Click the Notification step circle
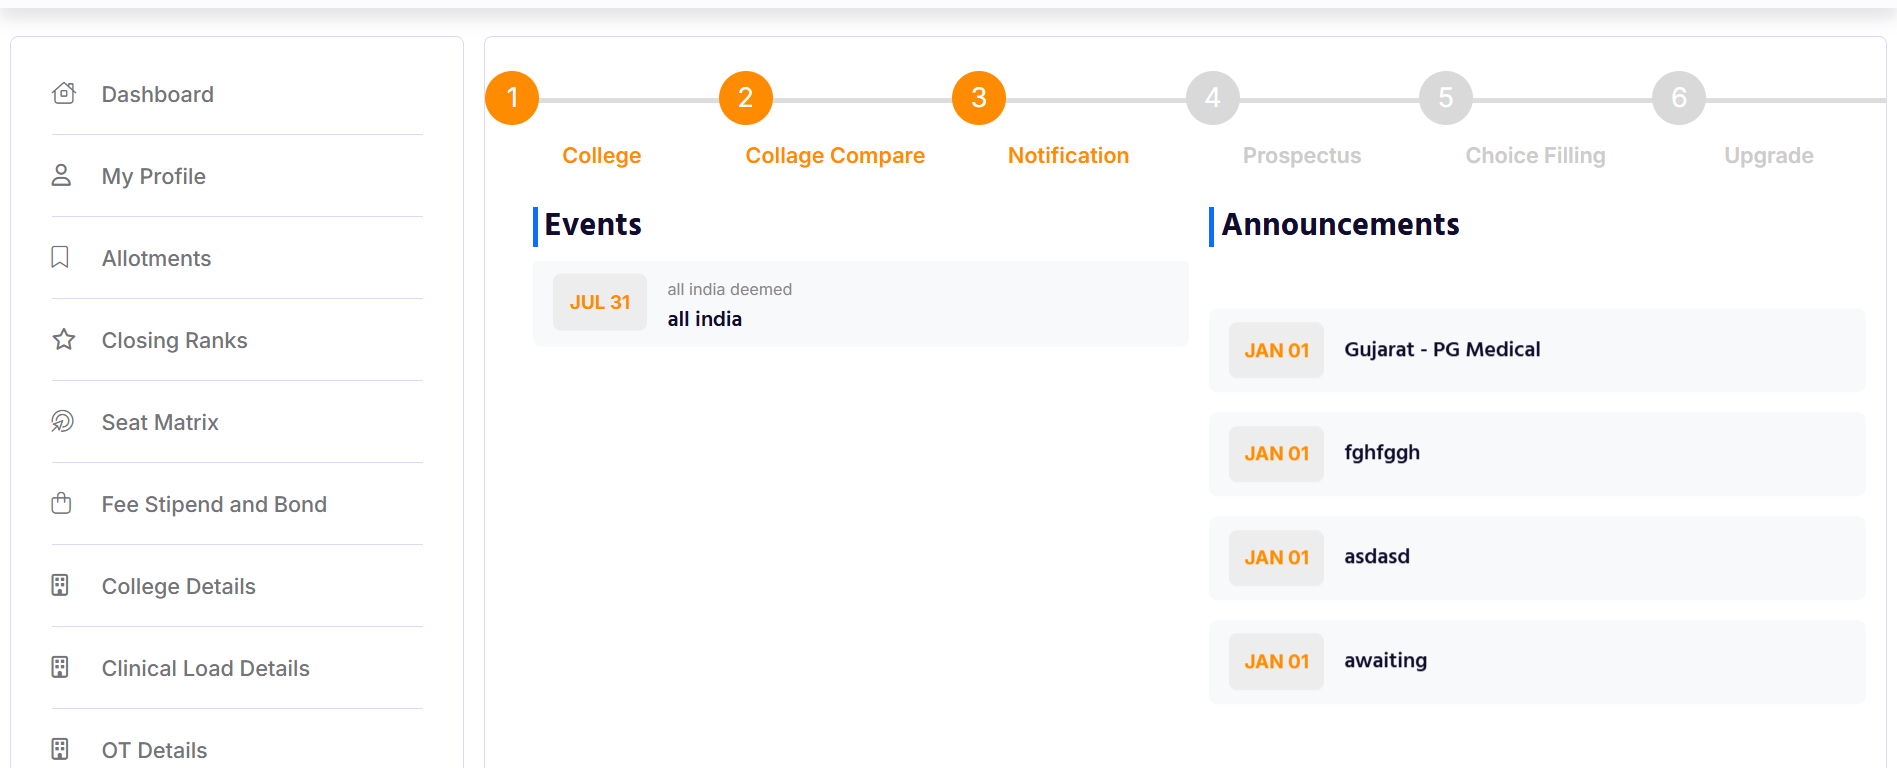Viewport: 1897px width, 768px height. pos(978,97)
